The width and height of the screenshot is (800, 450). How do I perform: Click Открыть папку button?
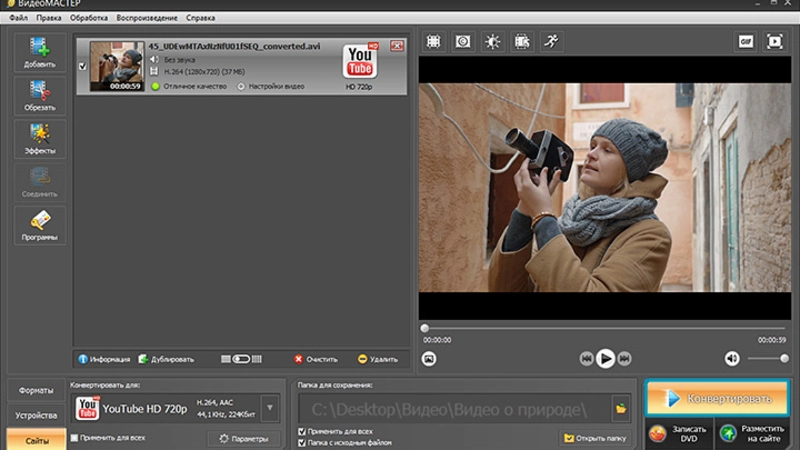click(595, 438)
